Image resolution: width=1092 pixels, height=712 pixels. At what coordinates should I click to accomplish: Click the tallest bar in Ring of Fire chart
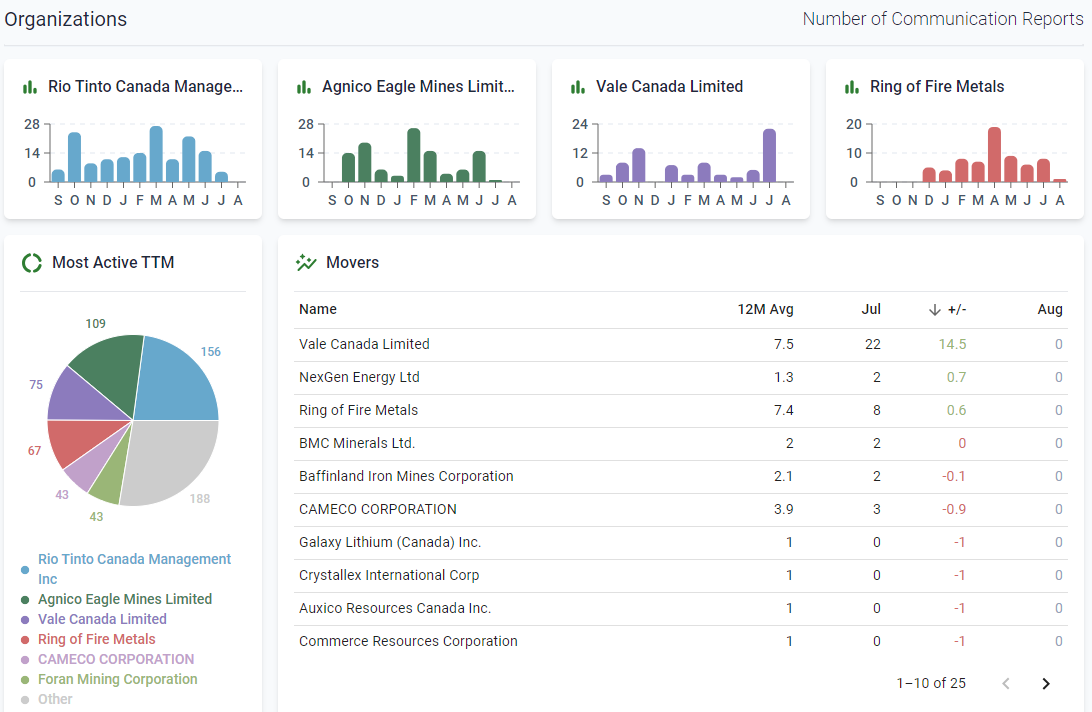pyautogui.click(x=994, y=155)
